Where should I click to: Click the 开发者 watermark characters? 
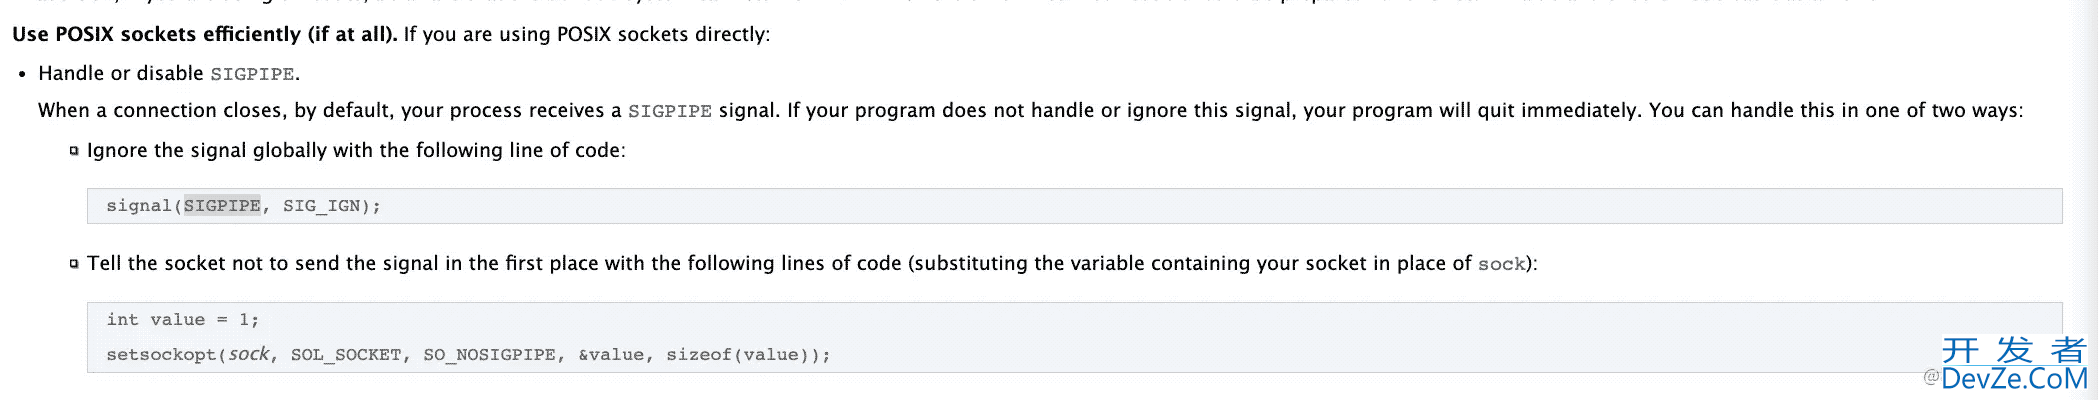tap(2014, 350)
